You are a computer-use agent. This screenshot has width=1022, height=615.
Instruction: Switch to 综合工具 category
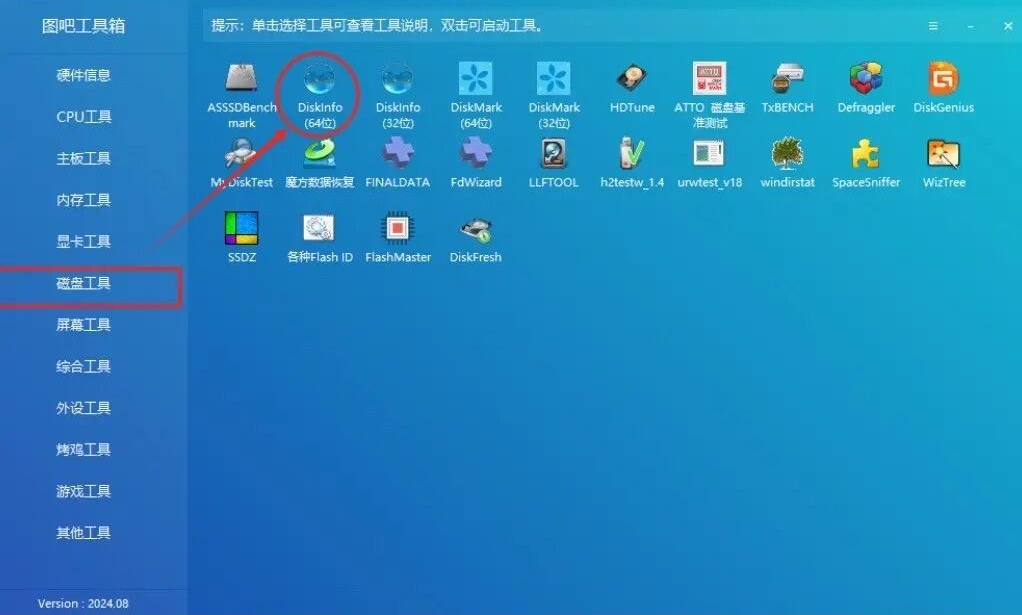coord(83,367)
